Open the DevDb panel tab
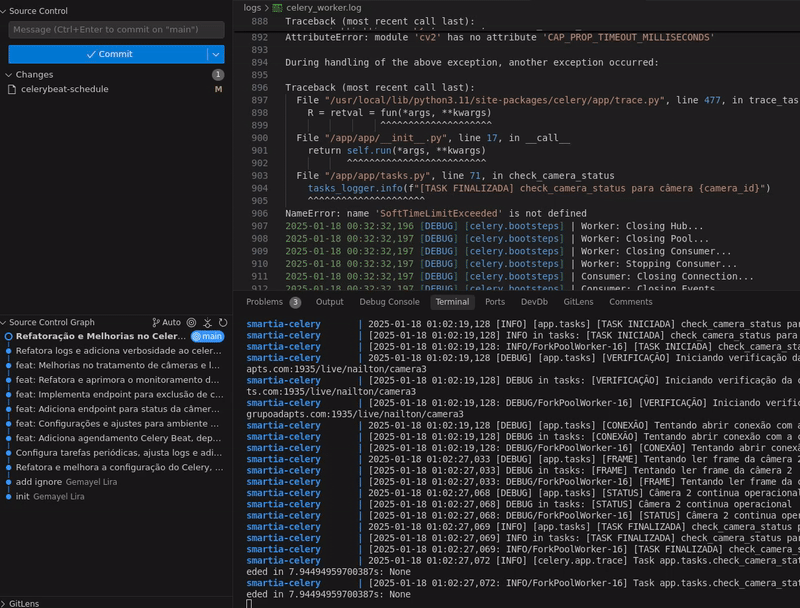Viewport: 800px width, 608px height. [534, 302]
